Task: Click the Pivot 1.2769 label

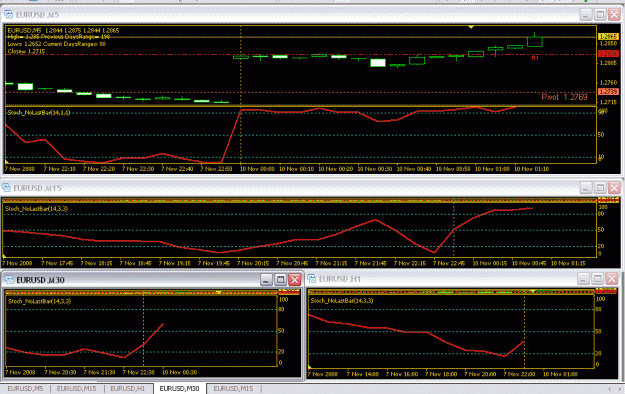Action: coord(564,97)
